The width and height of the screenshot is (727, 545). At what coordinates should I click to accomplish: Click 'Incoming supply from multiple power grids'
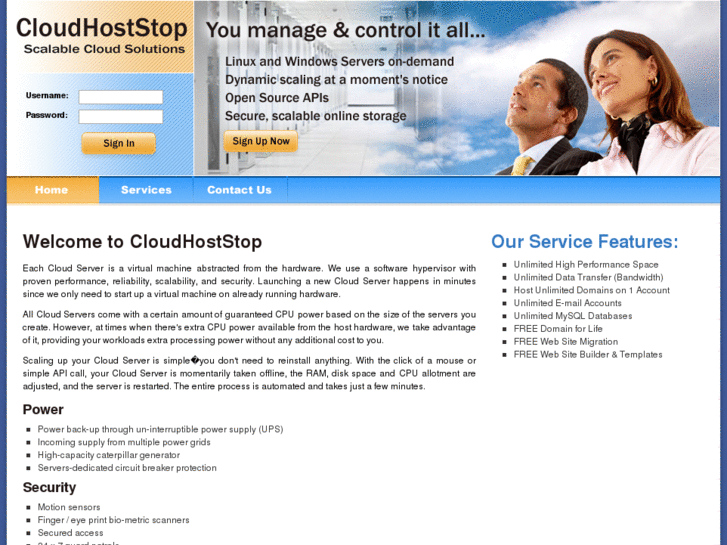124,442
